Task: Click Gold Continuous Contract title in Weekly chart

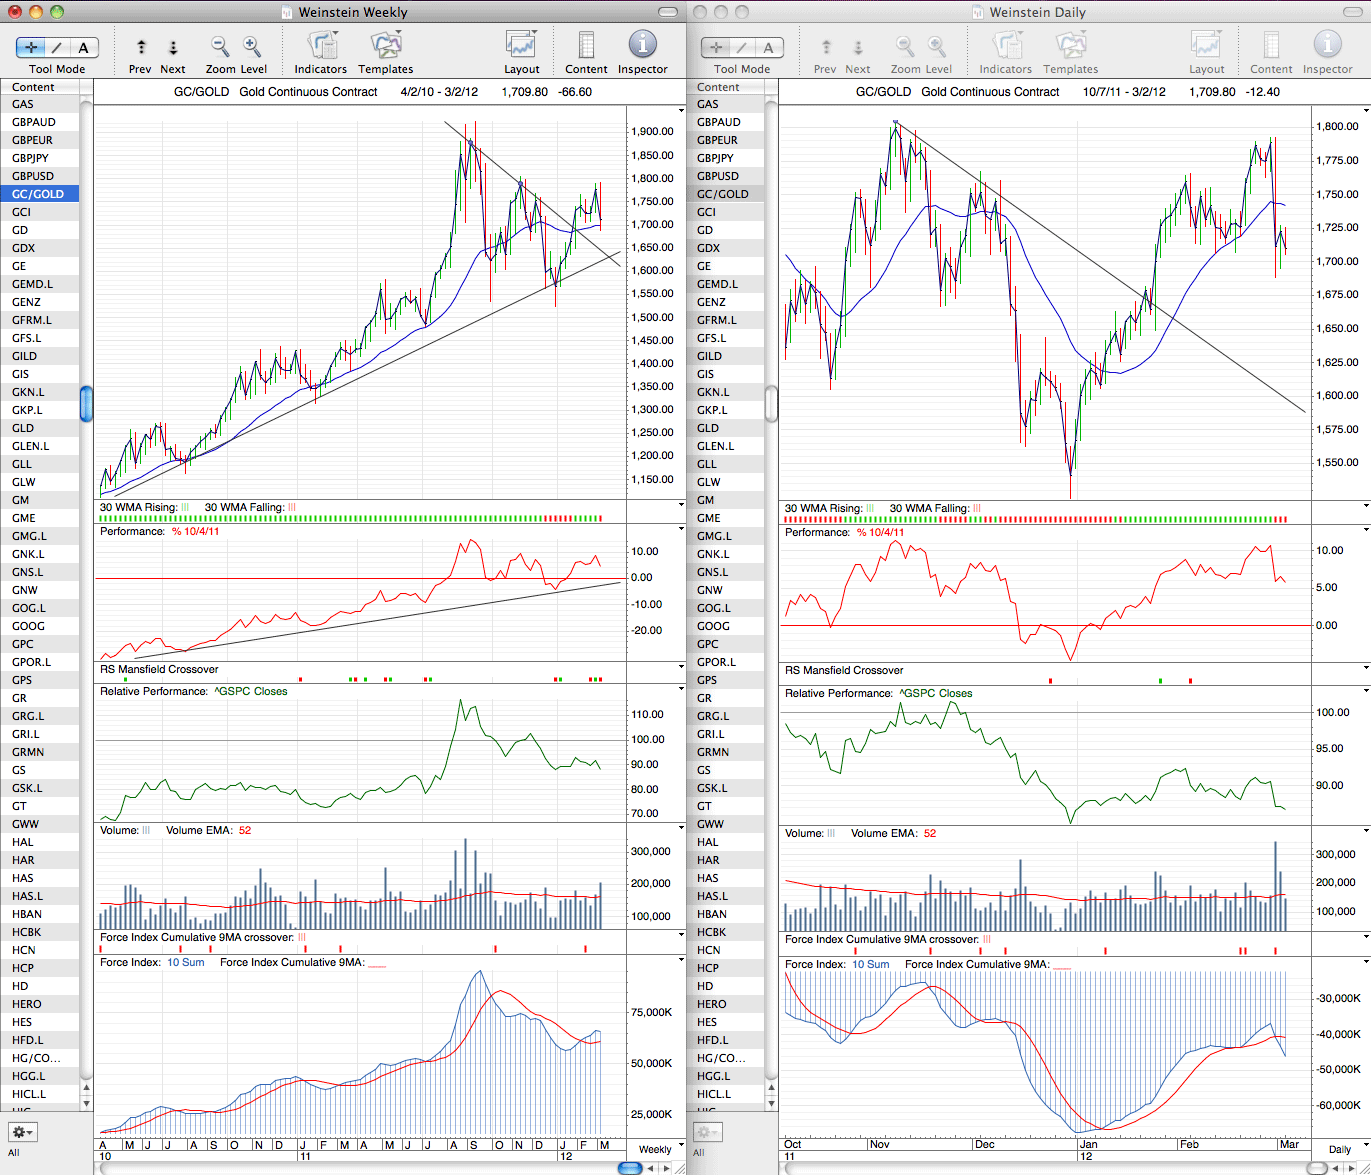Action: [309, 92]
